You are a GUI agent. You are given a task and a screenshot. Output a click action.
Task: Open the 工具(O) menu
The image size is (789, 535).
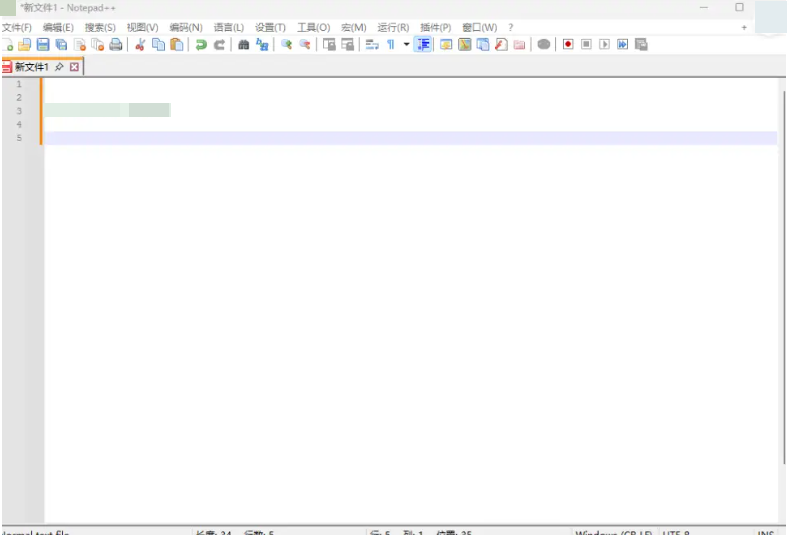coord(313,28)
